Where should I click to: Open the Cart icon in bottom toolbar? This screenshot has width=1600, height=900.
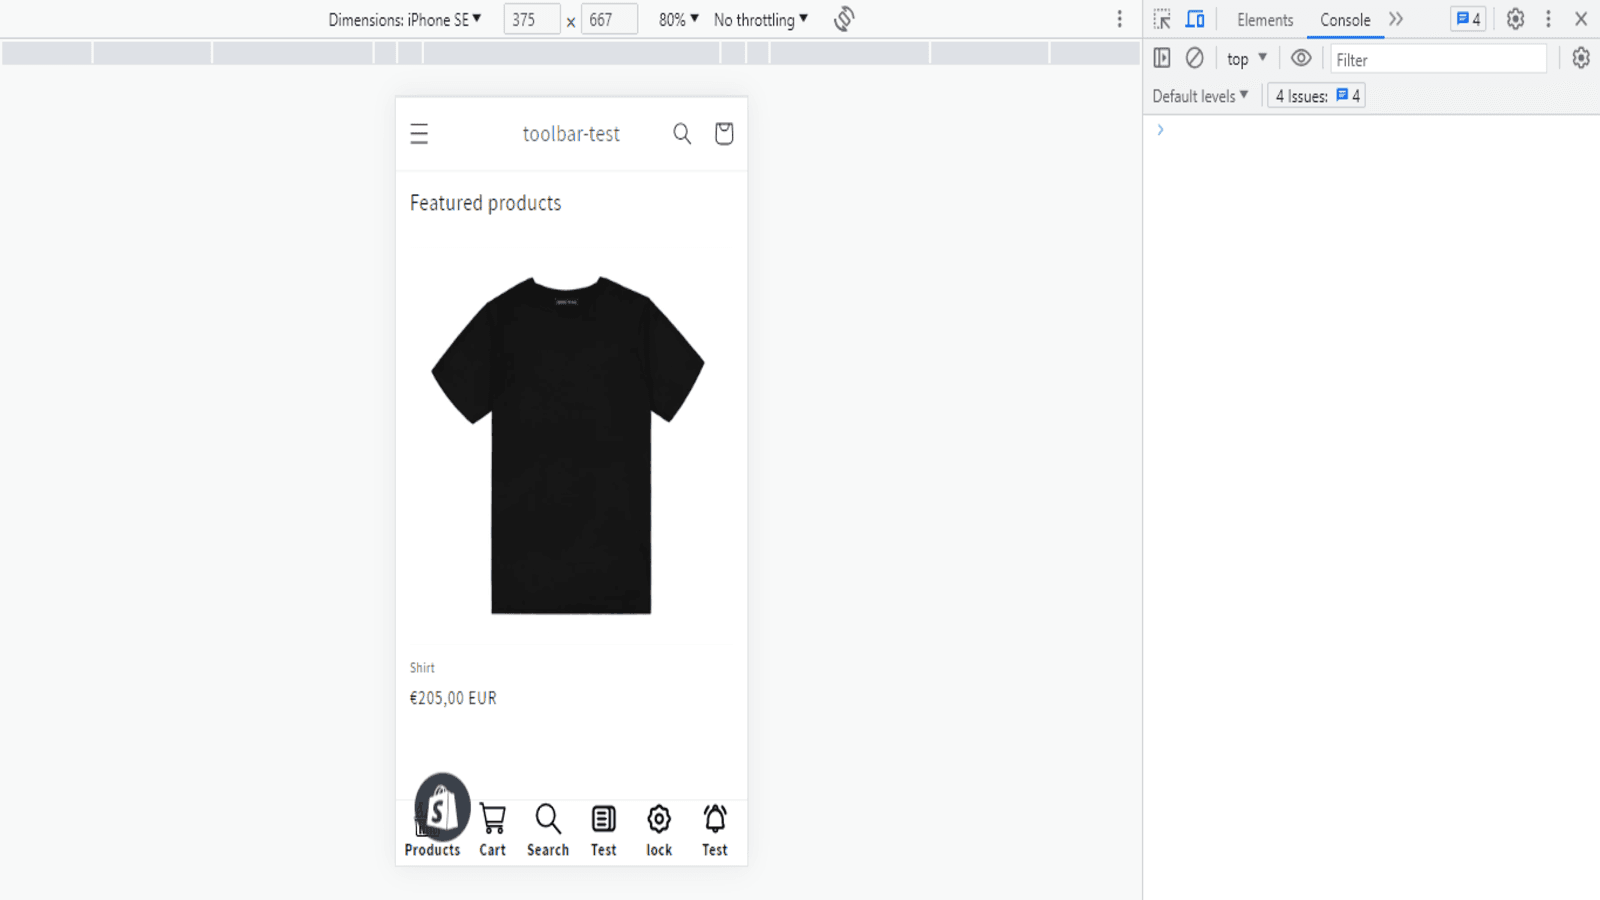[x=492, y=818]
